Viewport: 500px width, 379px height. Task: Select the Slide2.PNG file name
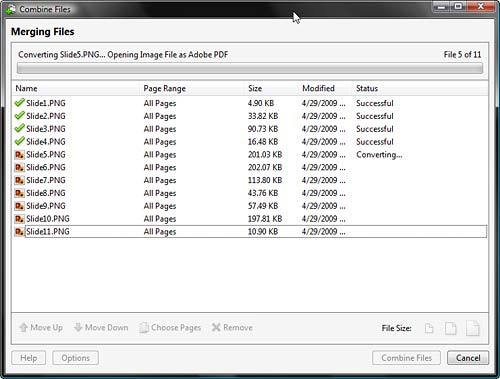(x=46, y=116)
